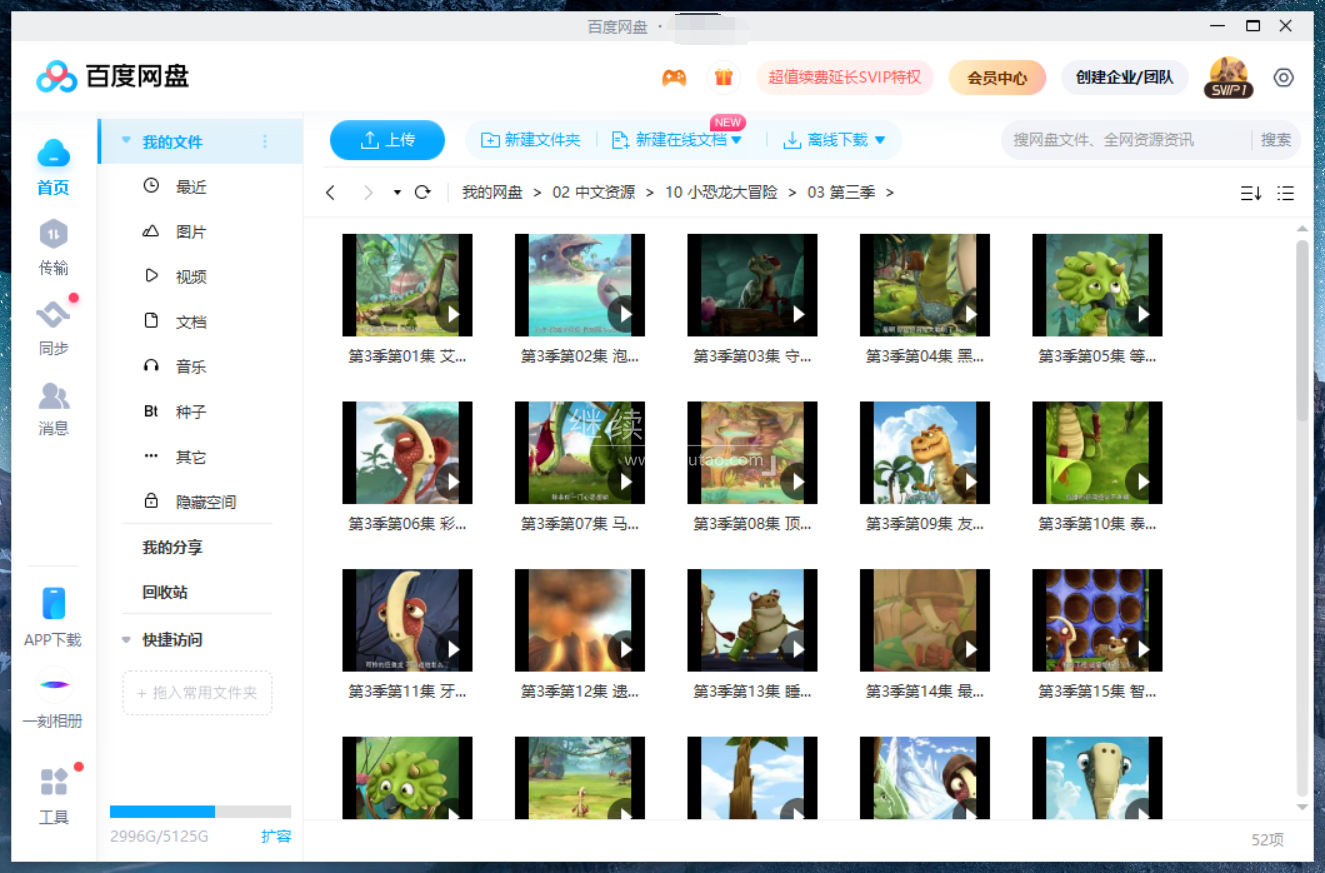The image size is (1325, 873).
Task: Click the gift box icon
Action: (724, 77)
